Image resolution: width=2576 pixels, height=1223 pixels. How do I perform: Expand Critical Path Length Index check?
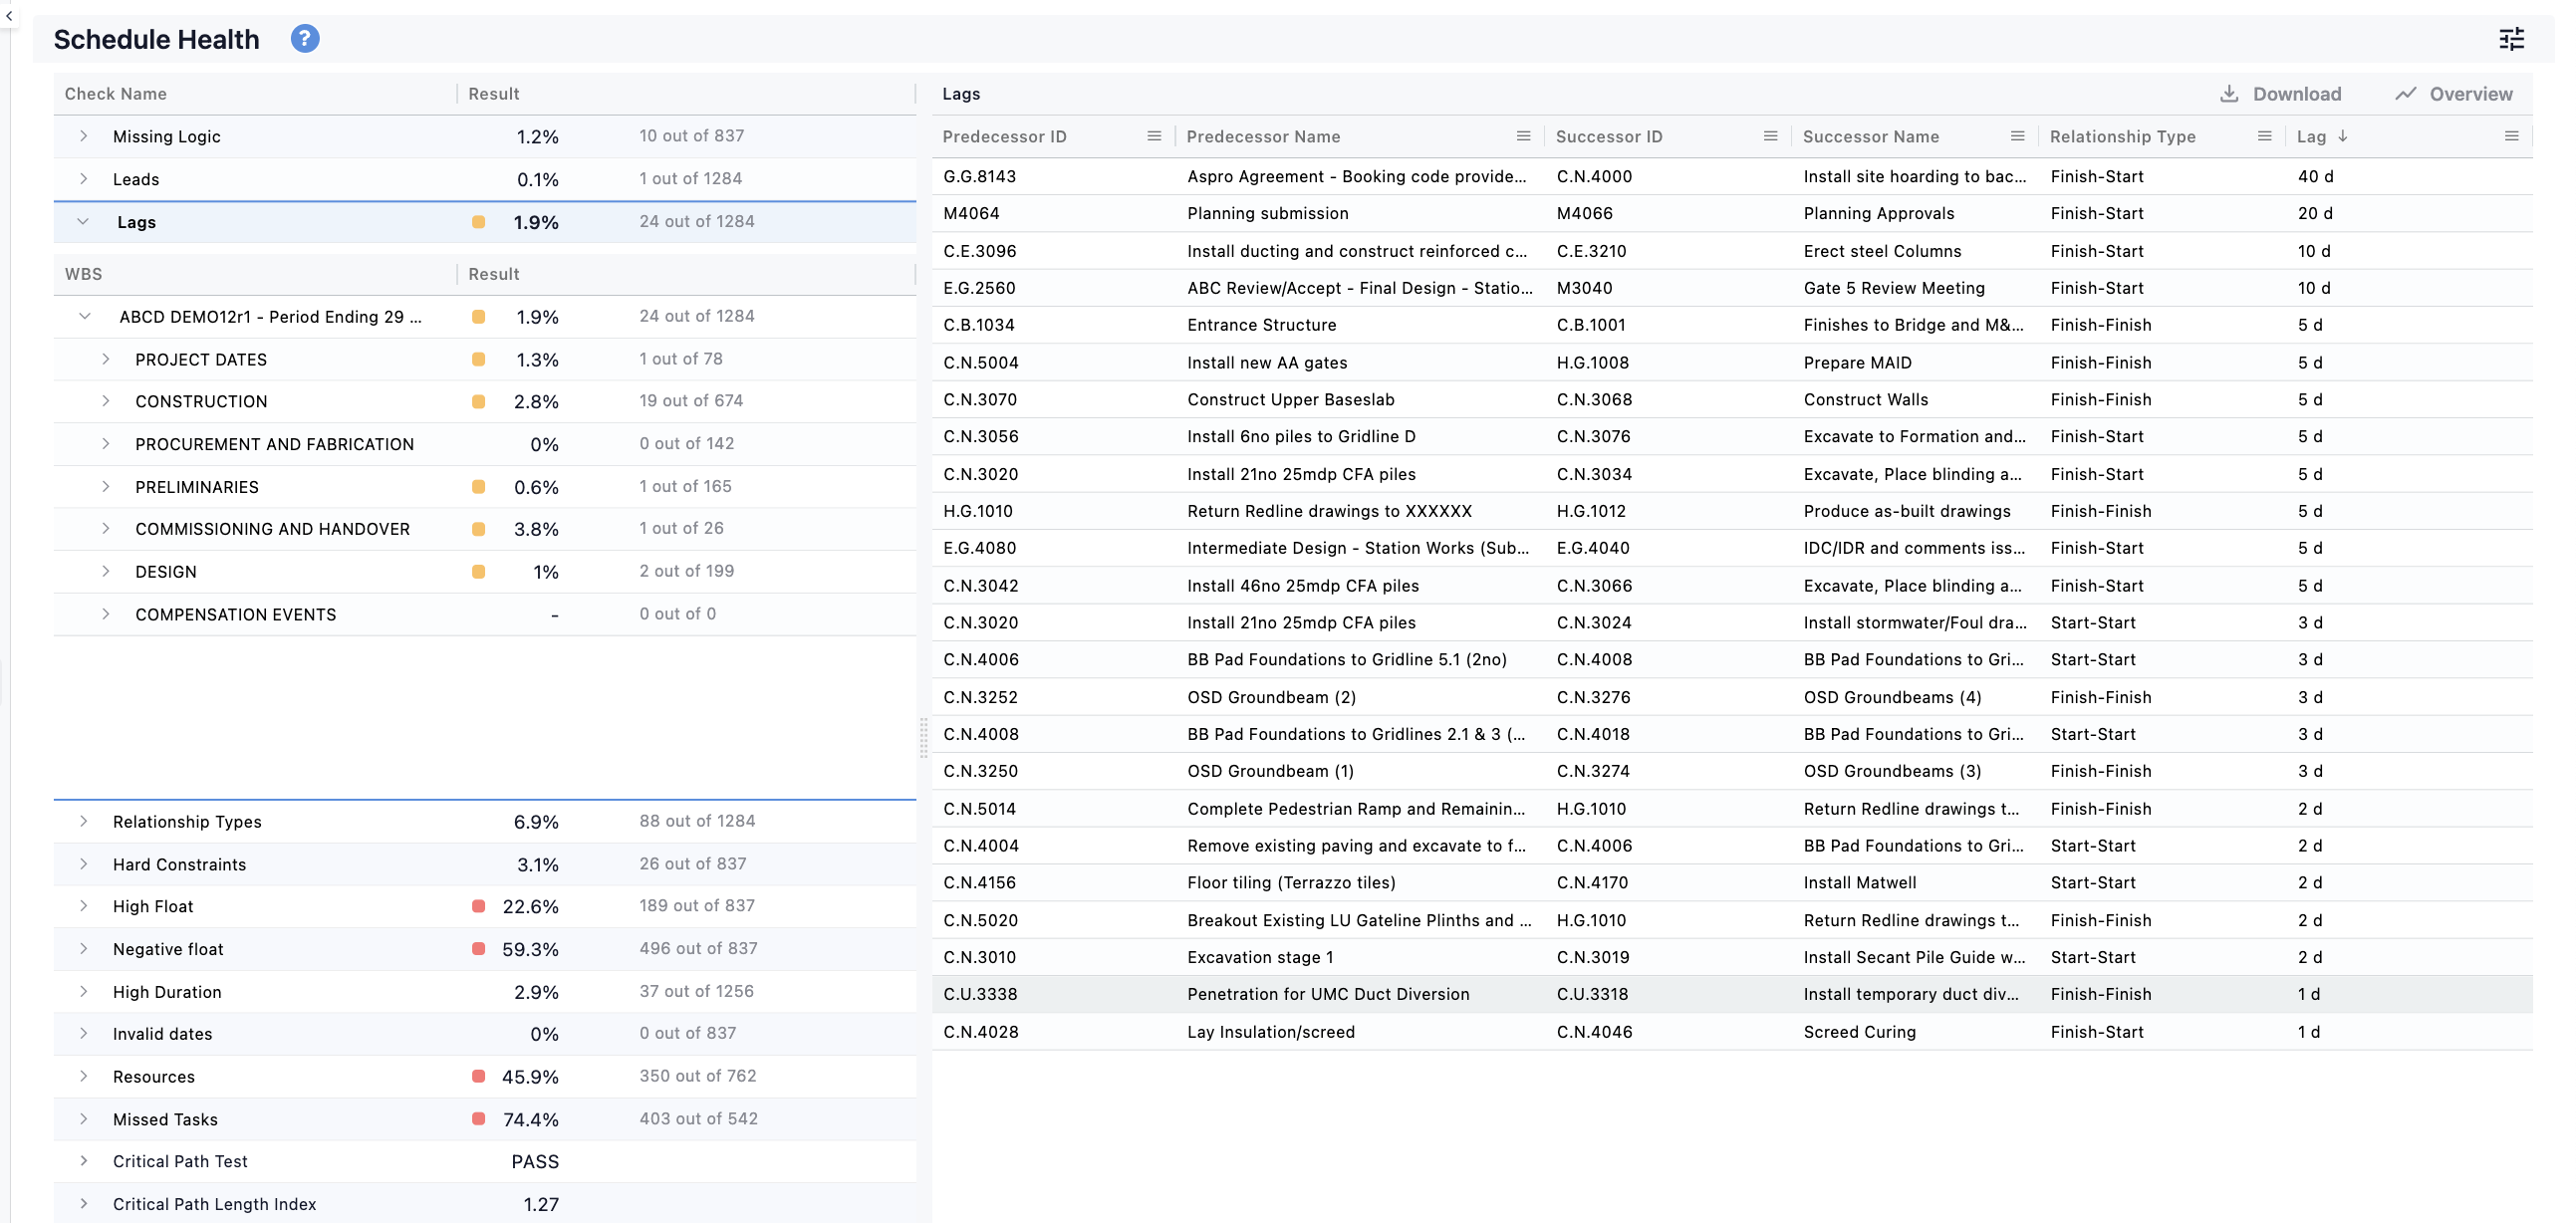(x=84, y=1204)
